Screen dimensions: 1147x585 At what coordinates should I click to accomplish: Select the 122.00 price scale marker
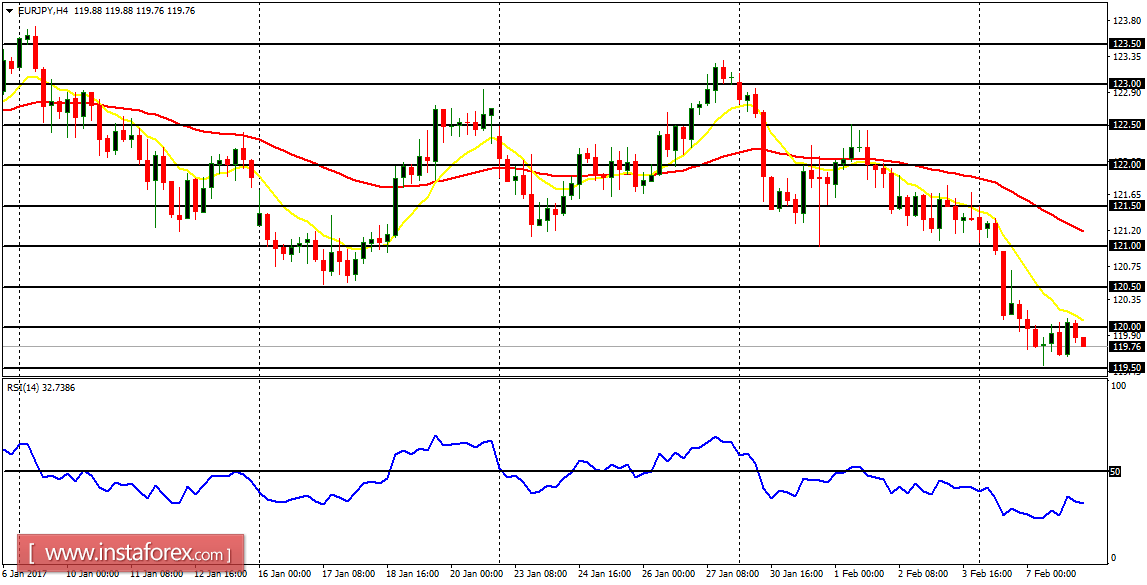pyautogui.click(x=1125, y=164)
